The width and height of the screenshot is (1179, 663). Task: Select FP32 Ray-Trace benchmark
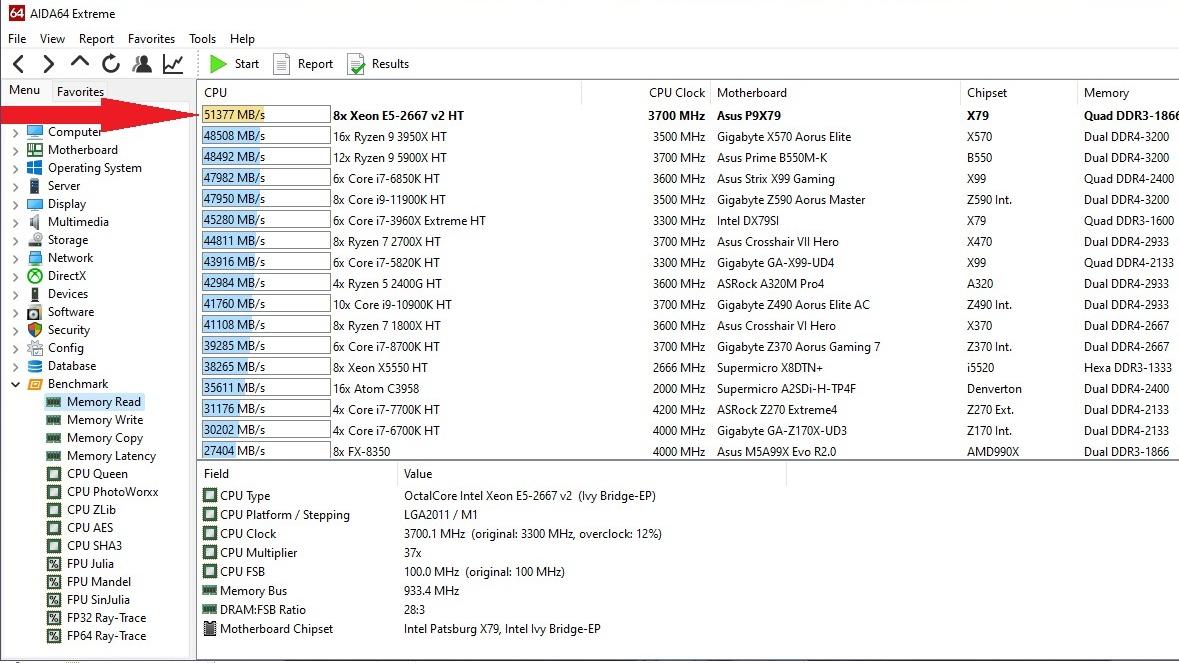pos(106,618)
